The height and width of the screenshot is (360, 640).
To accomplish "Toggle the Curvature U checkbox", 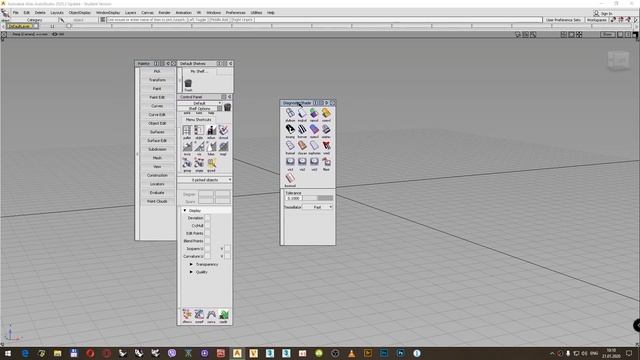I will click(x=207, y=256).
